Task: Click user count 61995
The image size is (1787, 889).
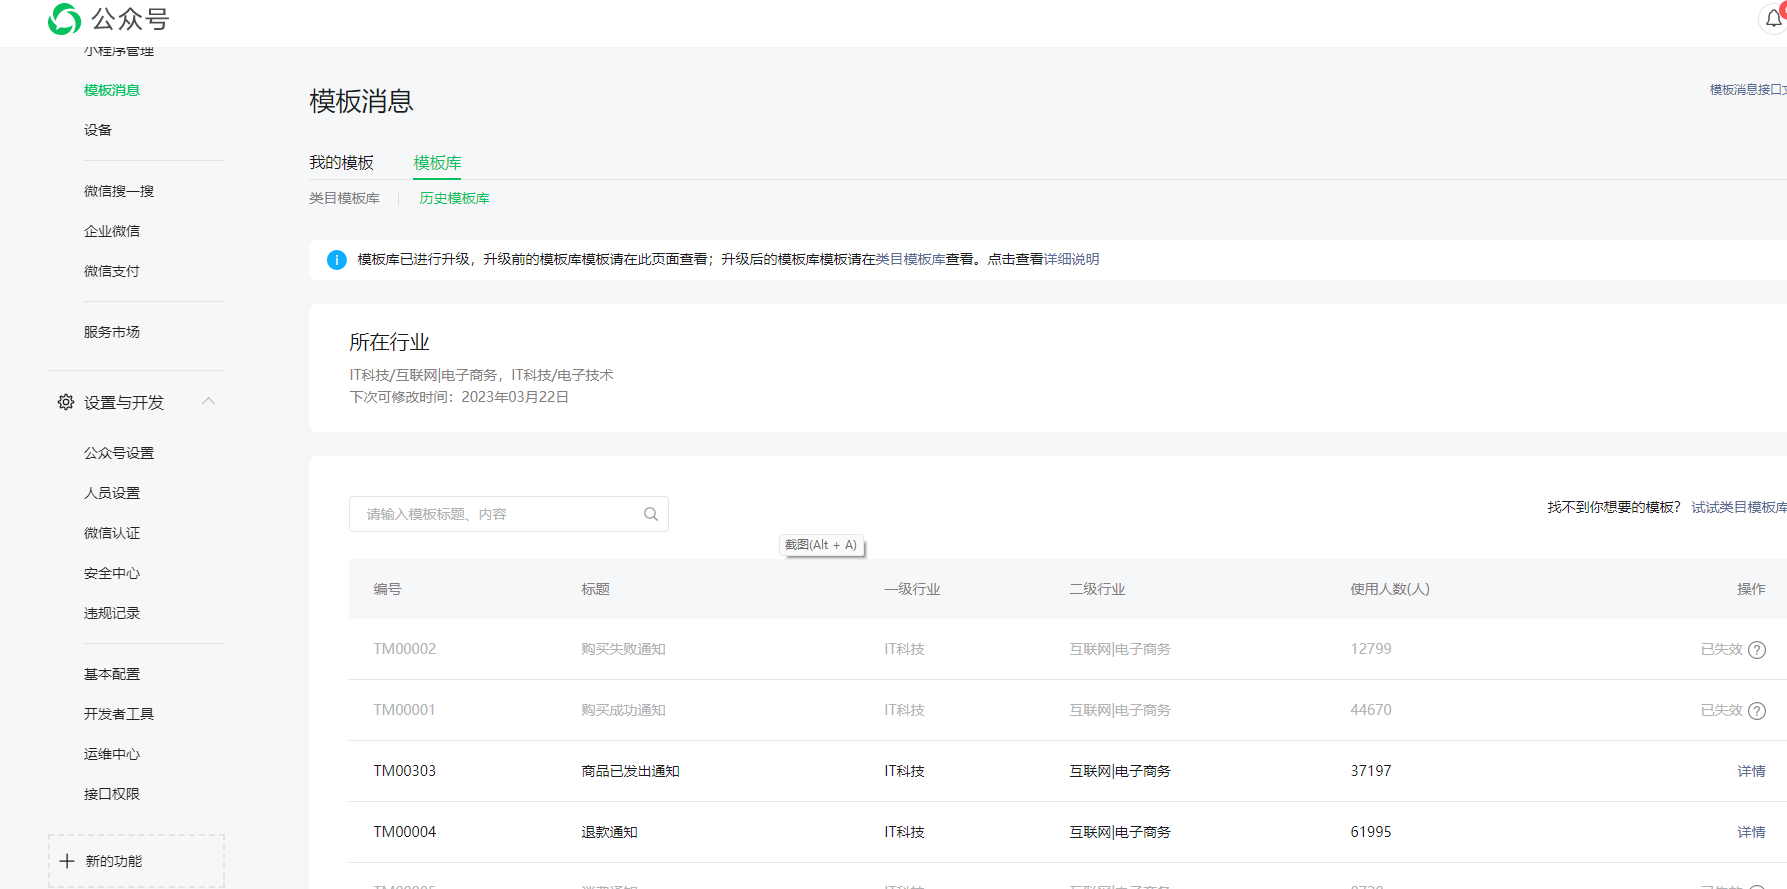Action: [1371, 832]
